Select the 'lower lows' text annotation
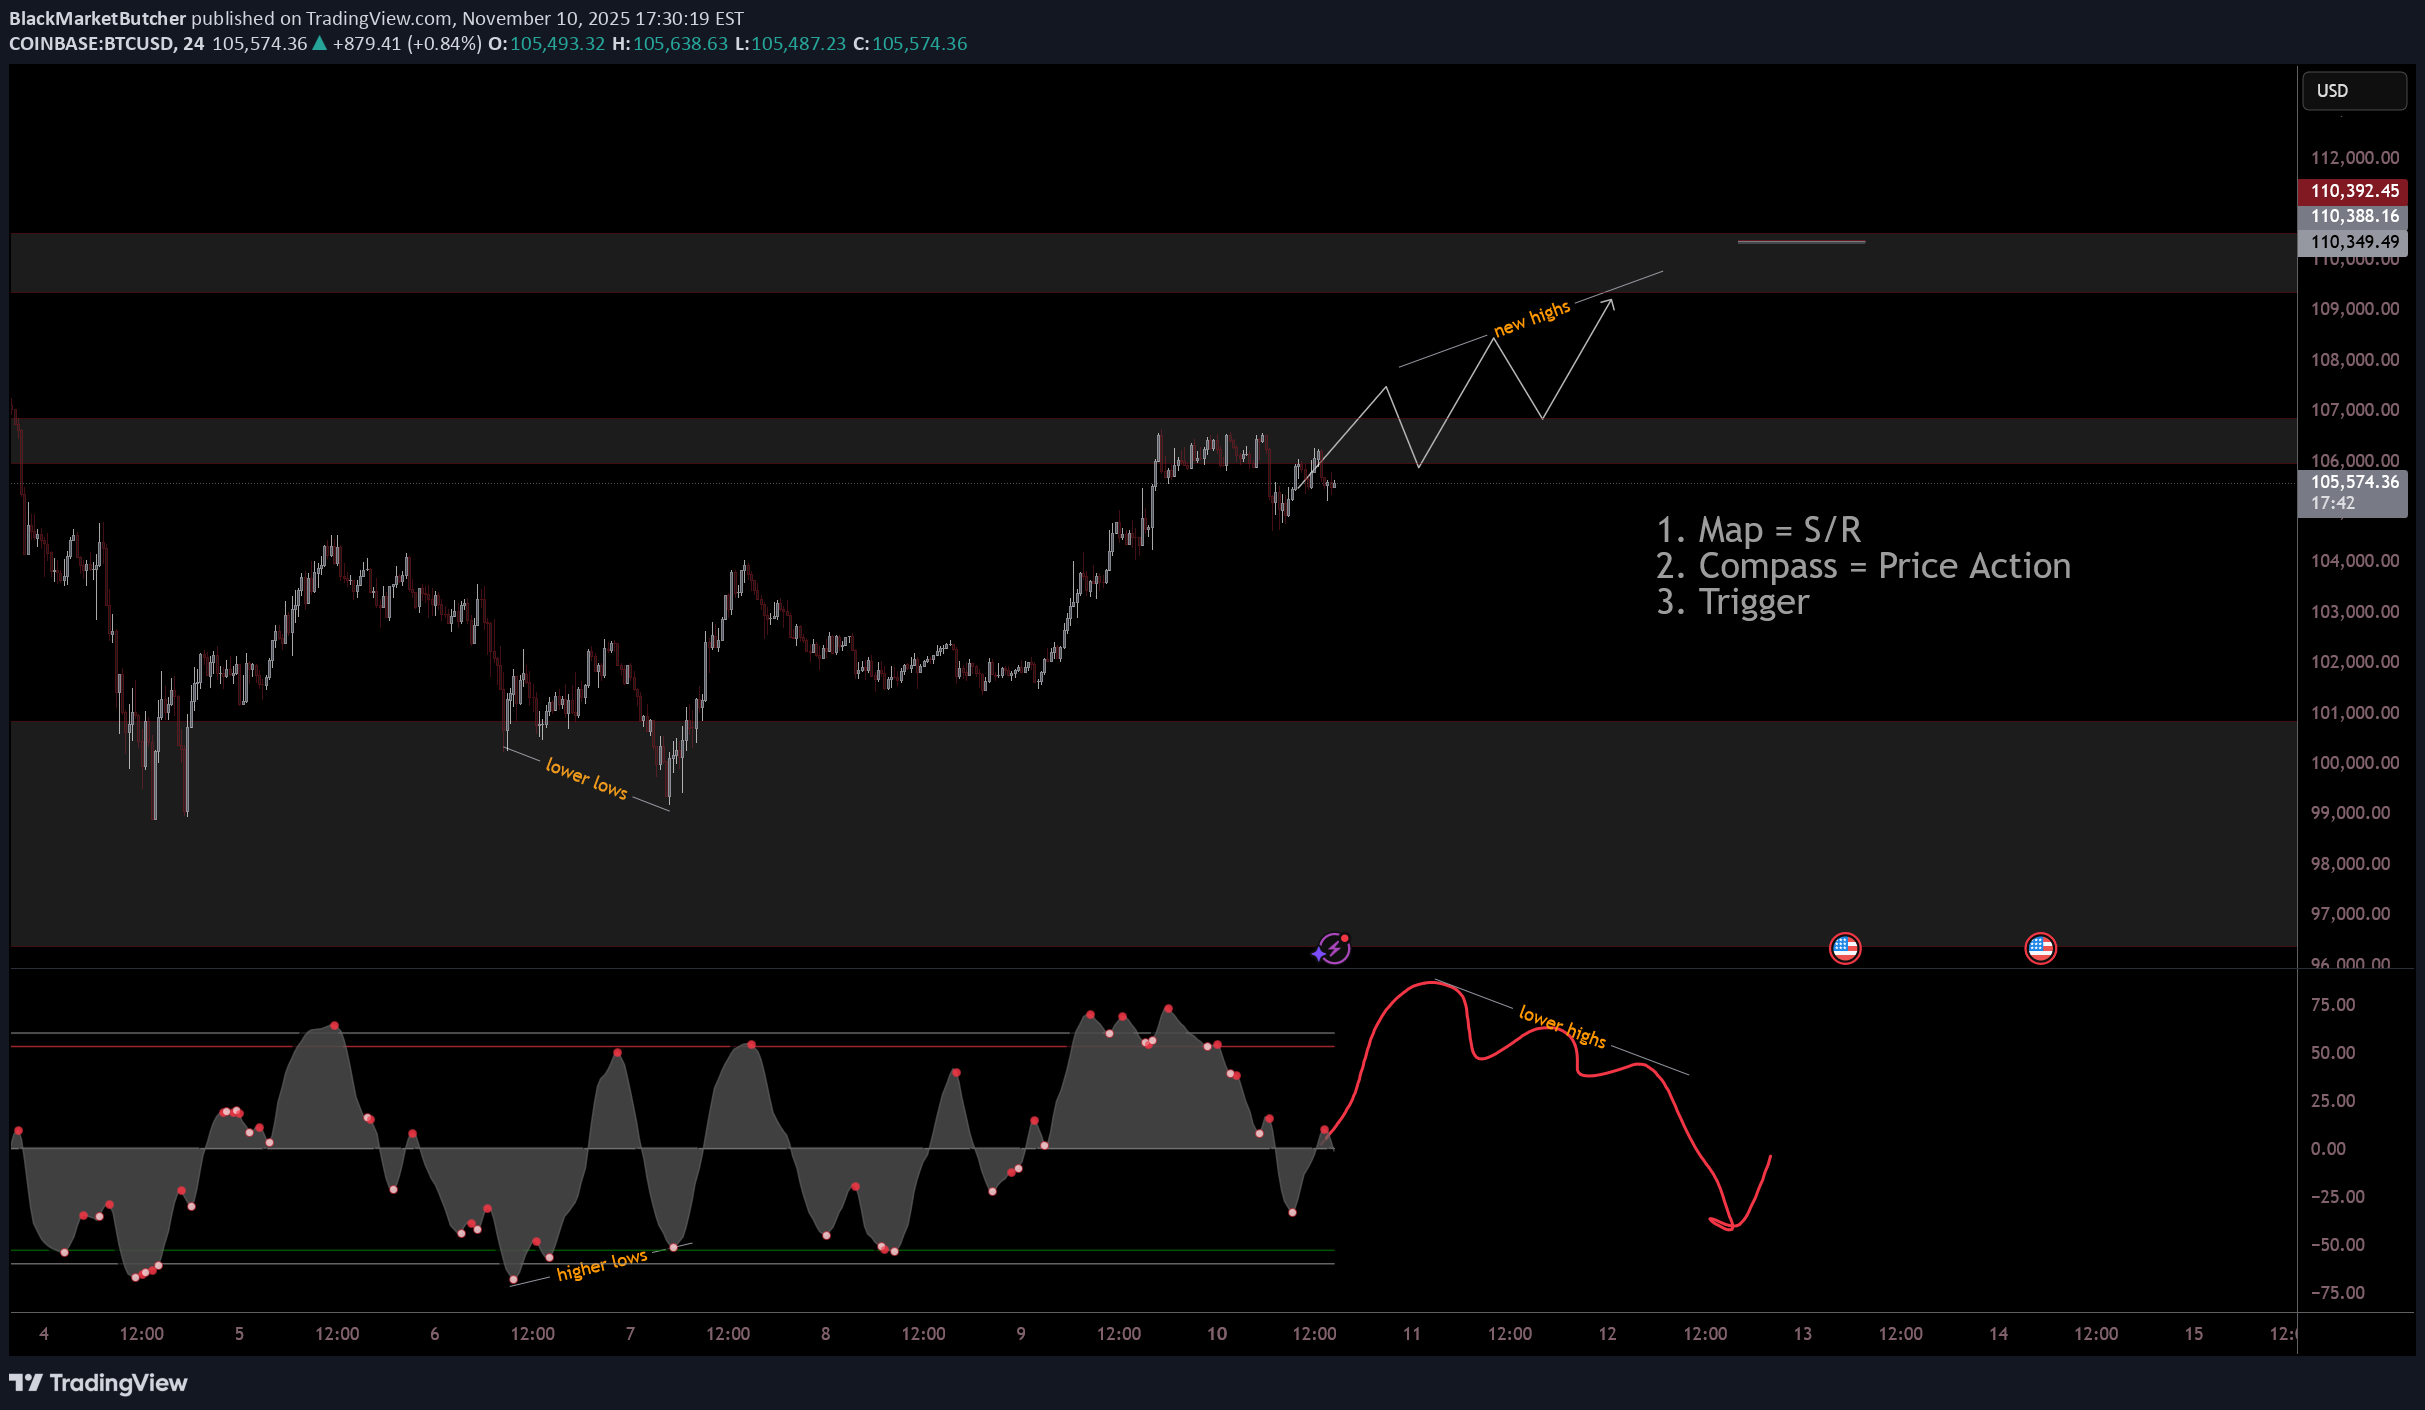 pyautogui.click(x=586, y=779)
